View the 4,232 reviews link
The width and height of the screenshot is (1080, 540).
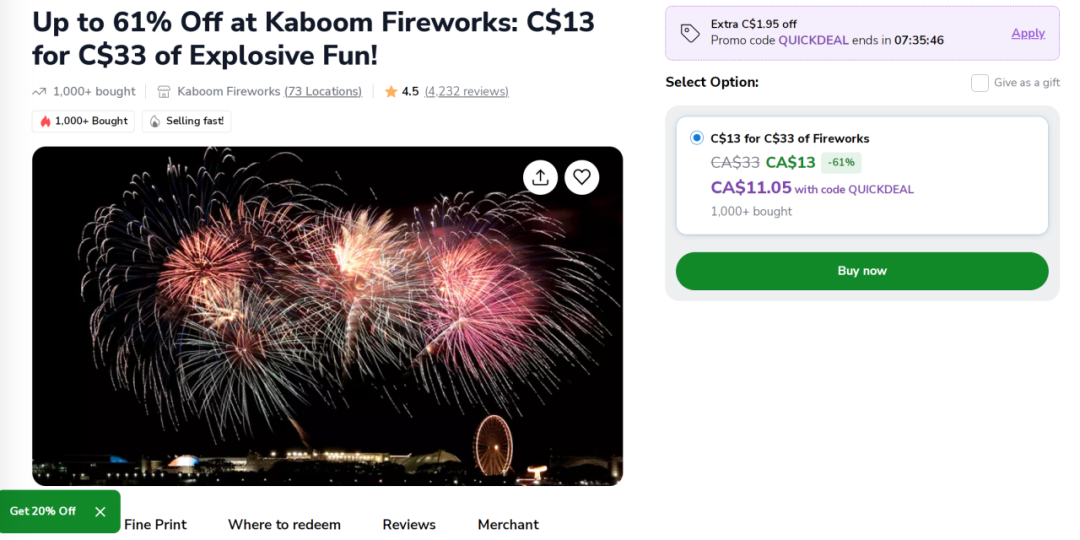pyautogui.click(x=466, y=92)
